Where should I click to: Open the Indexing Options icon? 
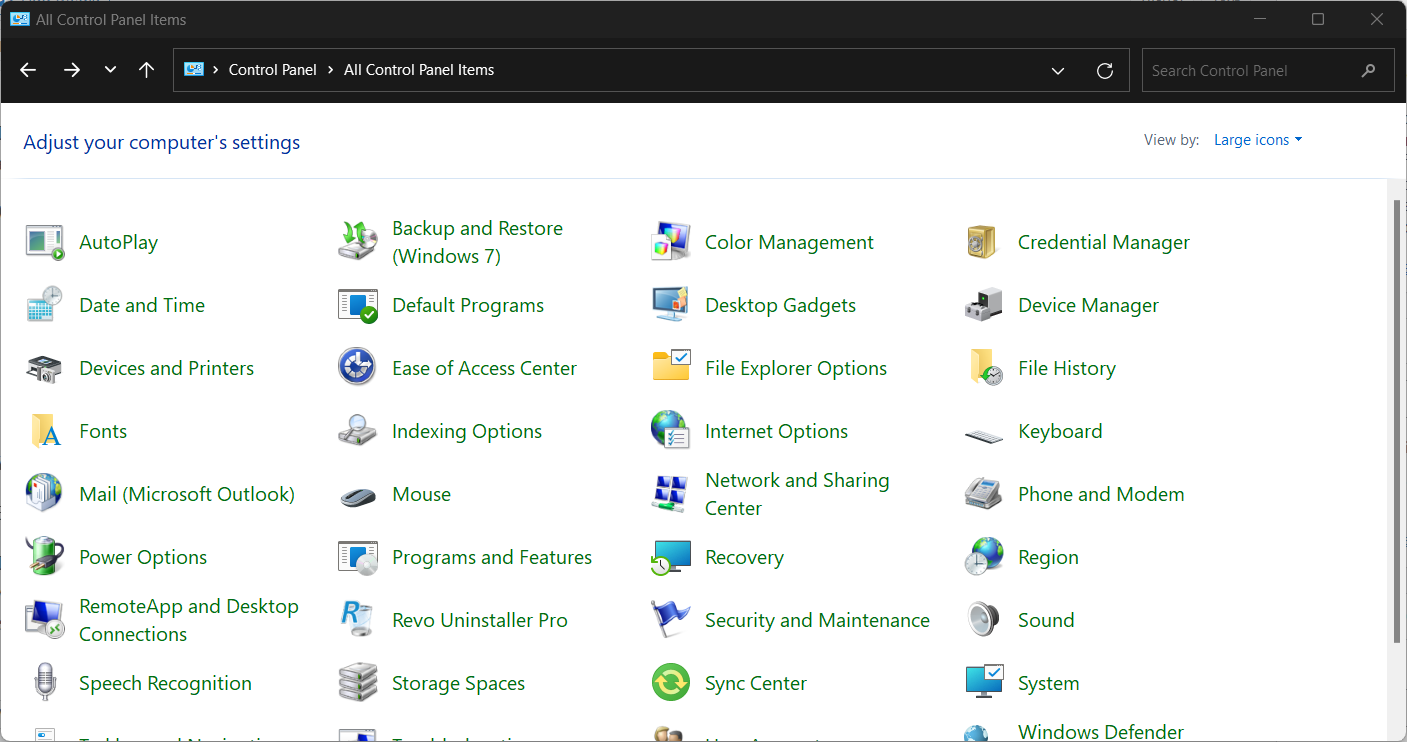click(x=358, y=431)
